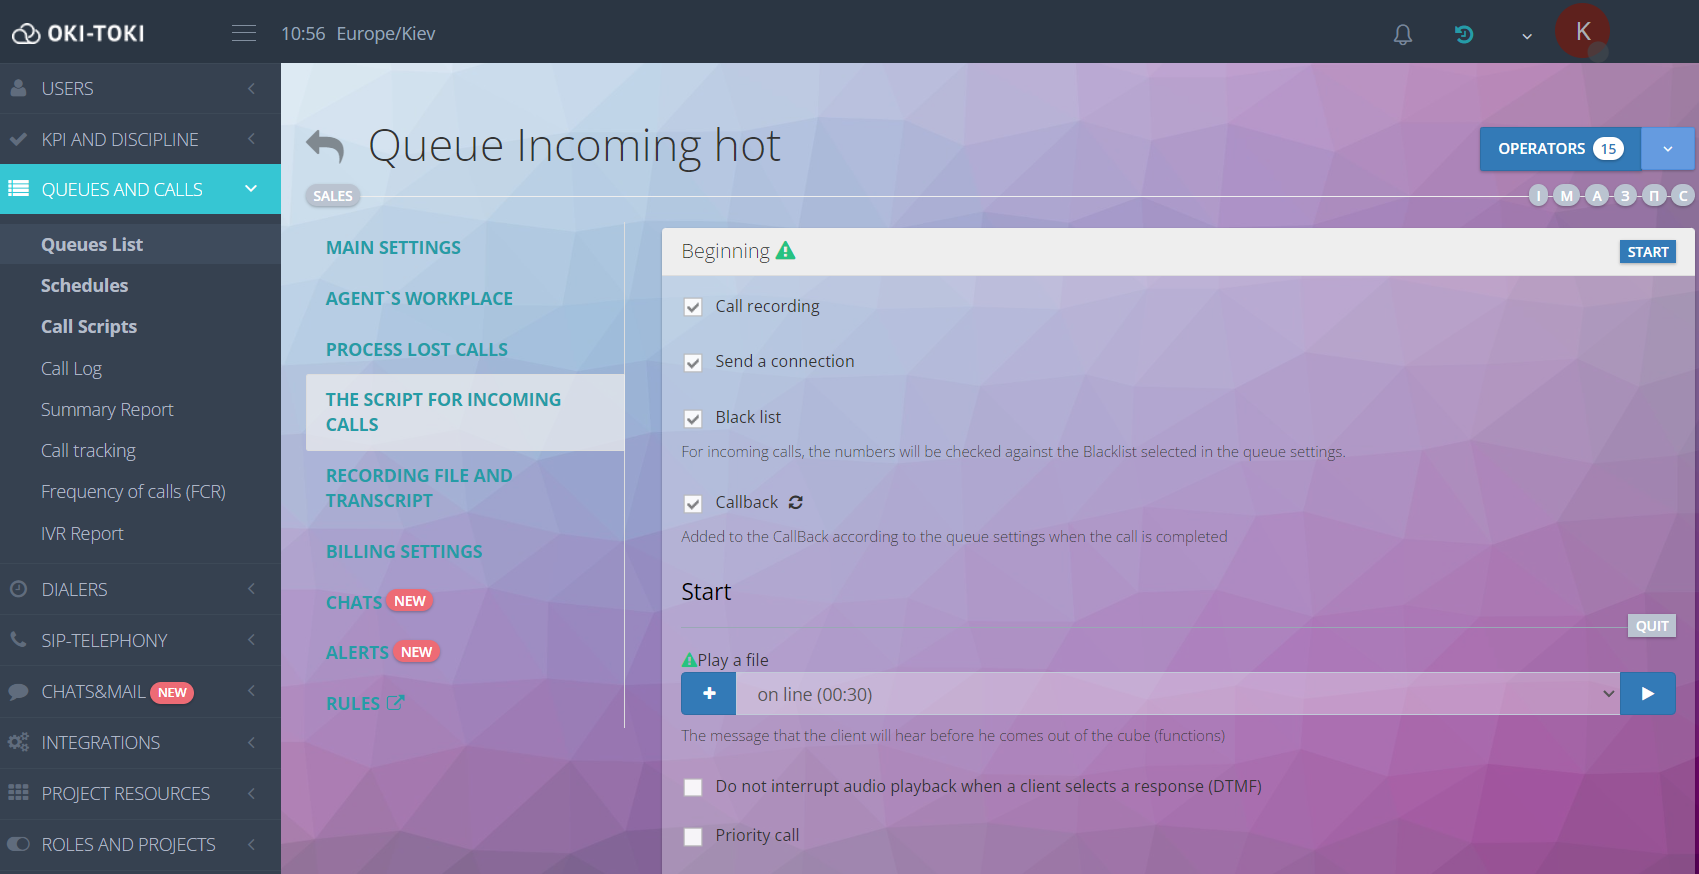Open the Main Settings tab
The height and width of the screenshot is (874, 1699).
393,247
